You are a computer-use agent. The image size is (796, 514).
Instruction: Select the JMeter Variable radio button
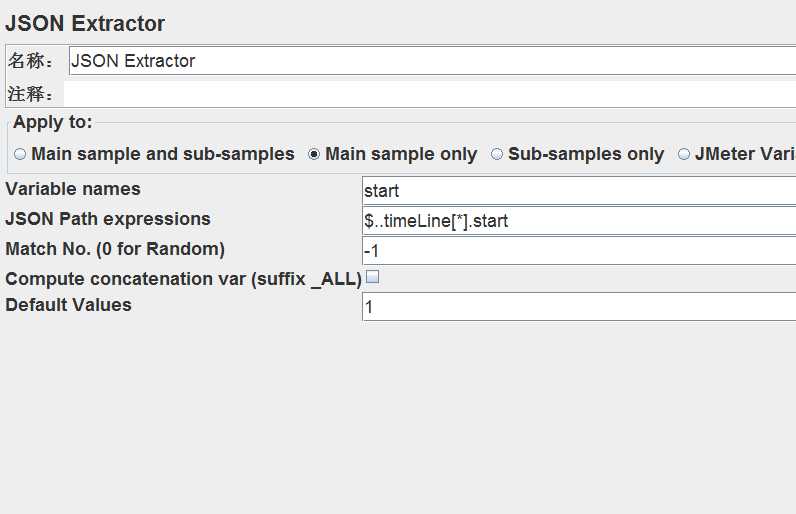[x=684, y=154]
